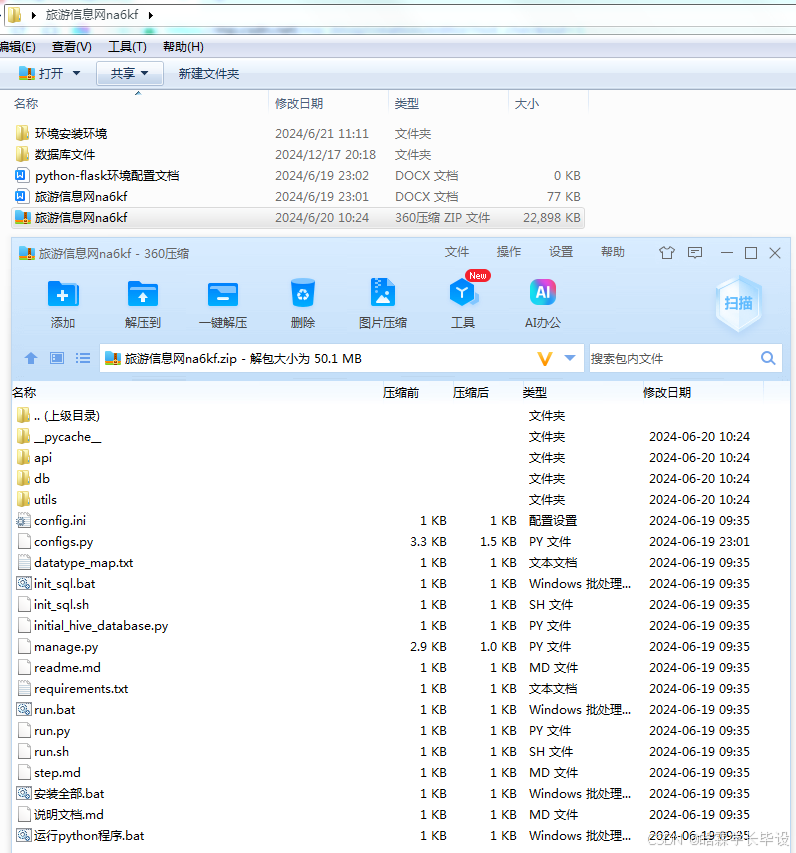Expand the breadcrumb arrow after 旅游信息网na6kf
Screen dimensions: 796x853
(151, 15)
